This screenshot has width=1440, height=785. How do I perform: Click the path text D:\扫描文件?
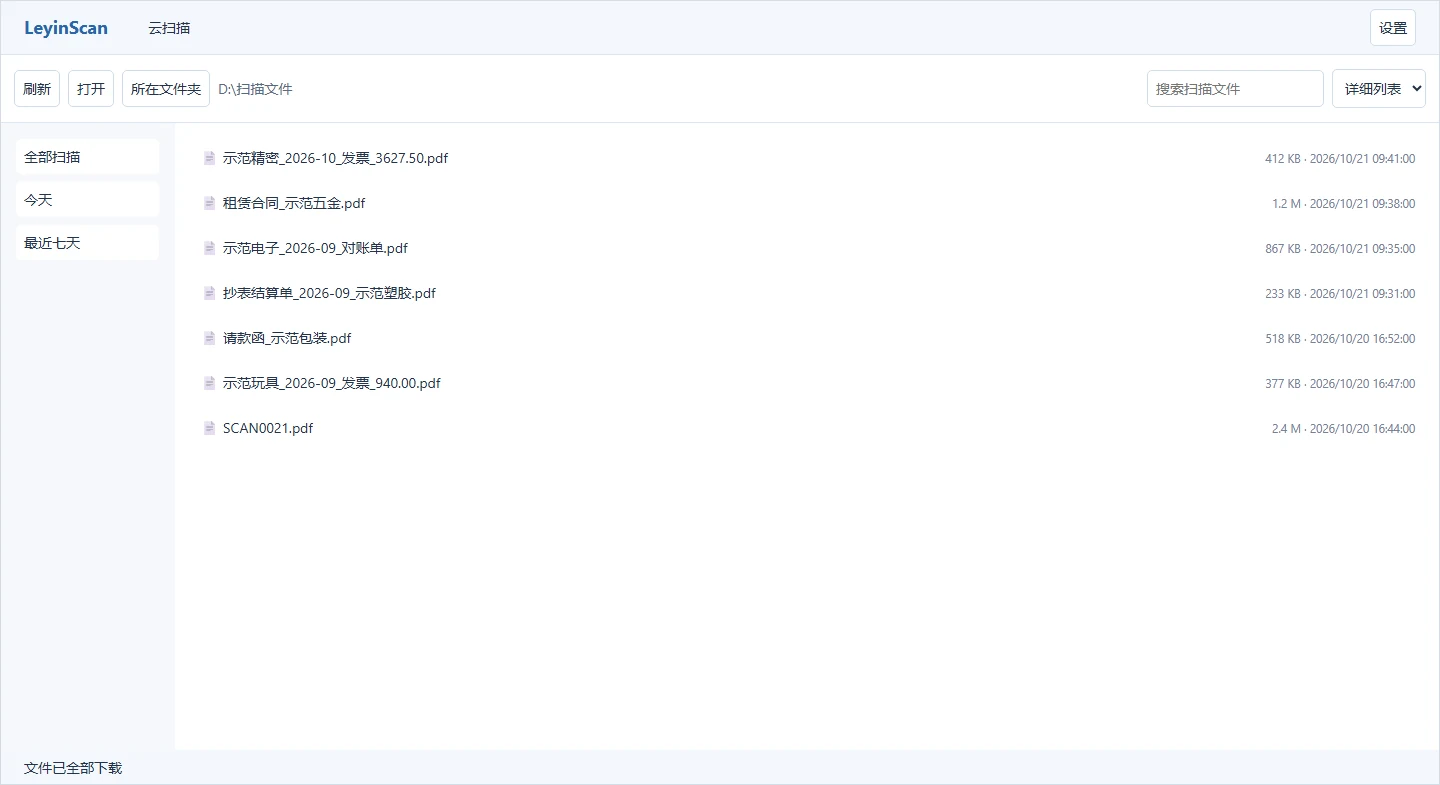[x=255, y=89]
